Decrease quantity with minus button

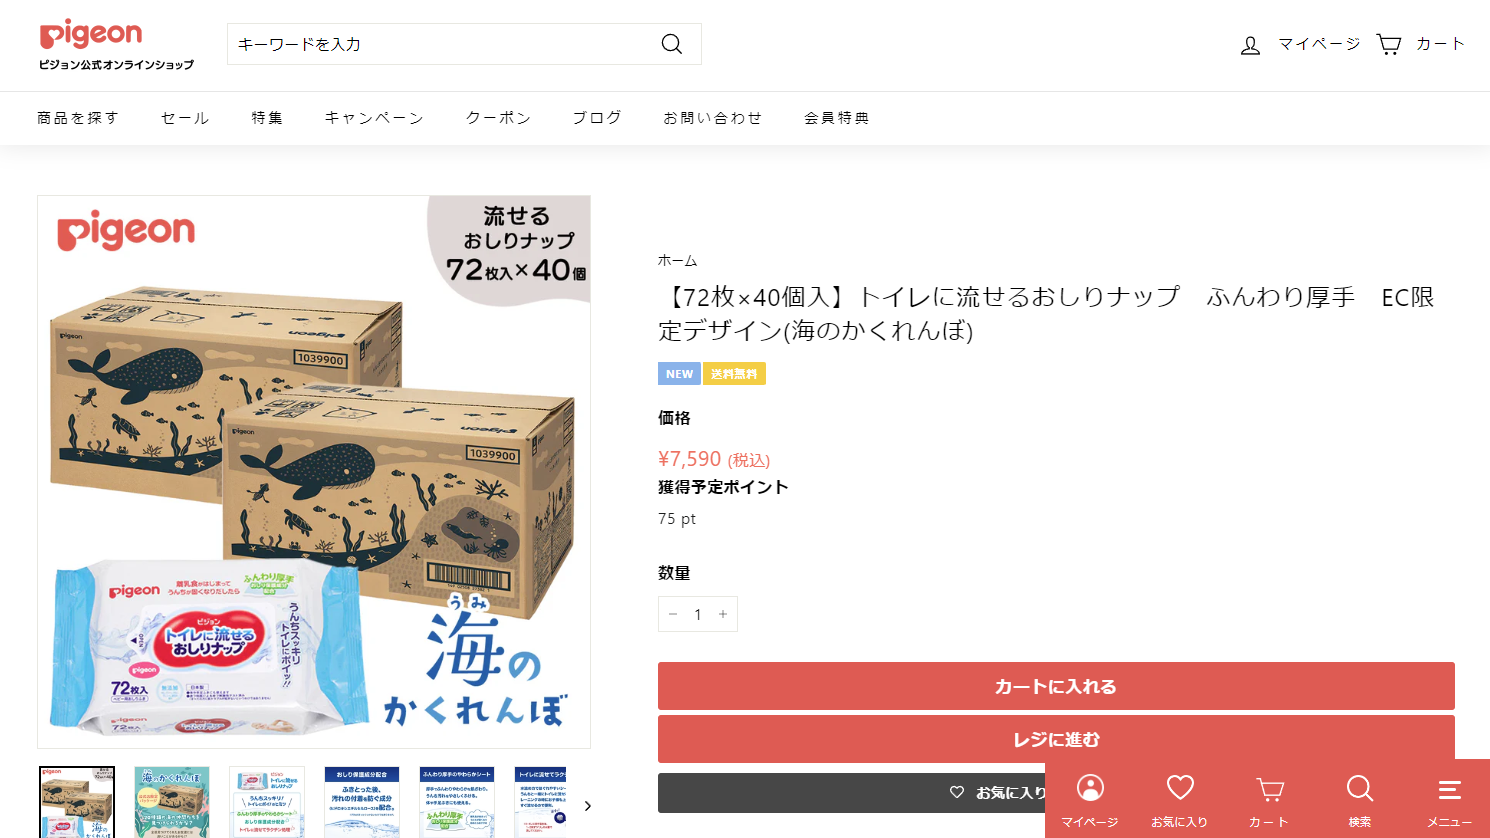[673, 614]
